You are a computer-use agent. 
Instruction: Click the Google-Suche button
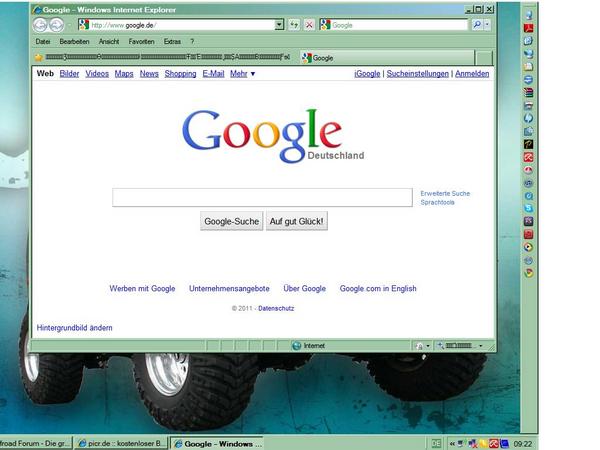coord(232,221)
